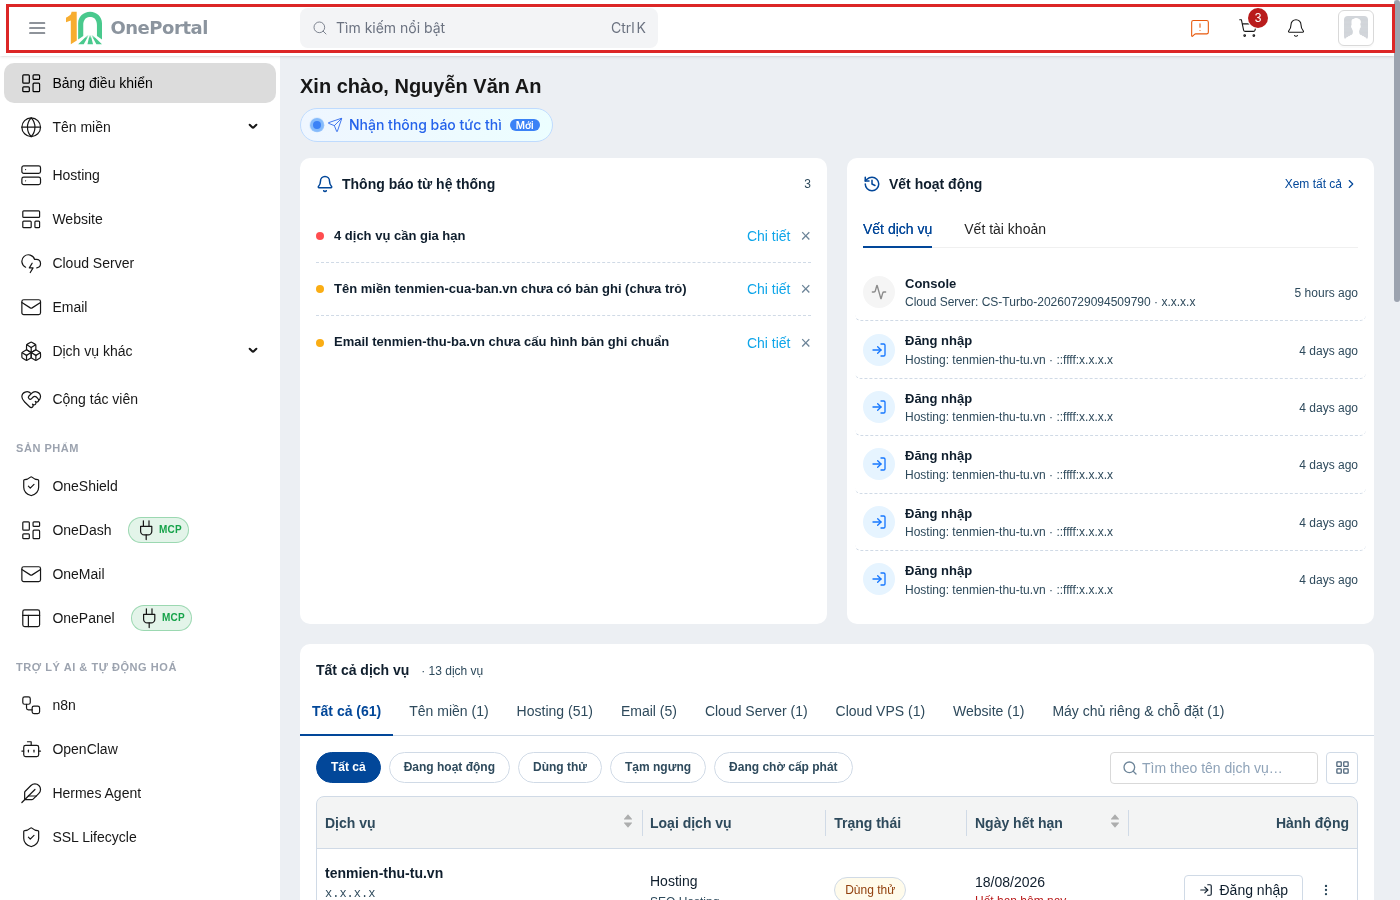Click the OnePanel layout icon
Viewport: 1400px width, 900px height.
31,618
